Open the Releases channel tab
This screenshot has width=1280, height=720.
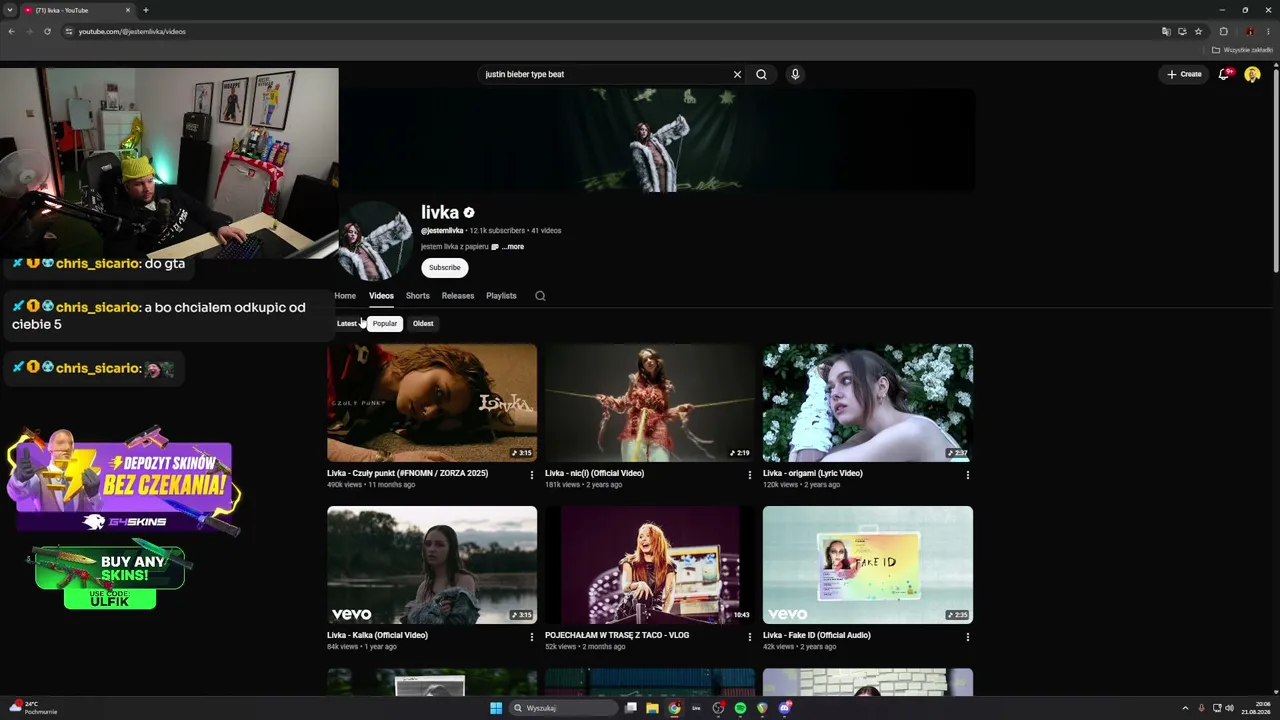tap(458, 296)
